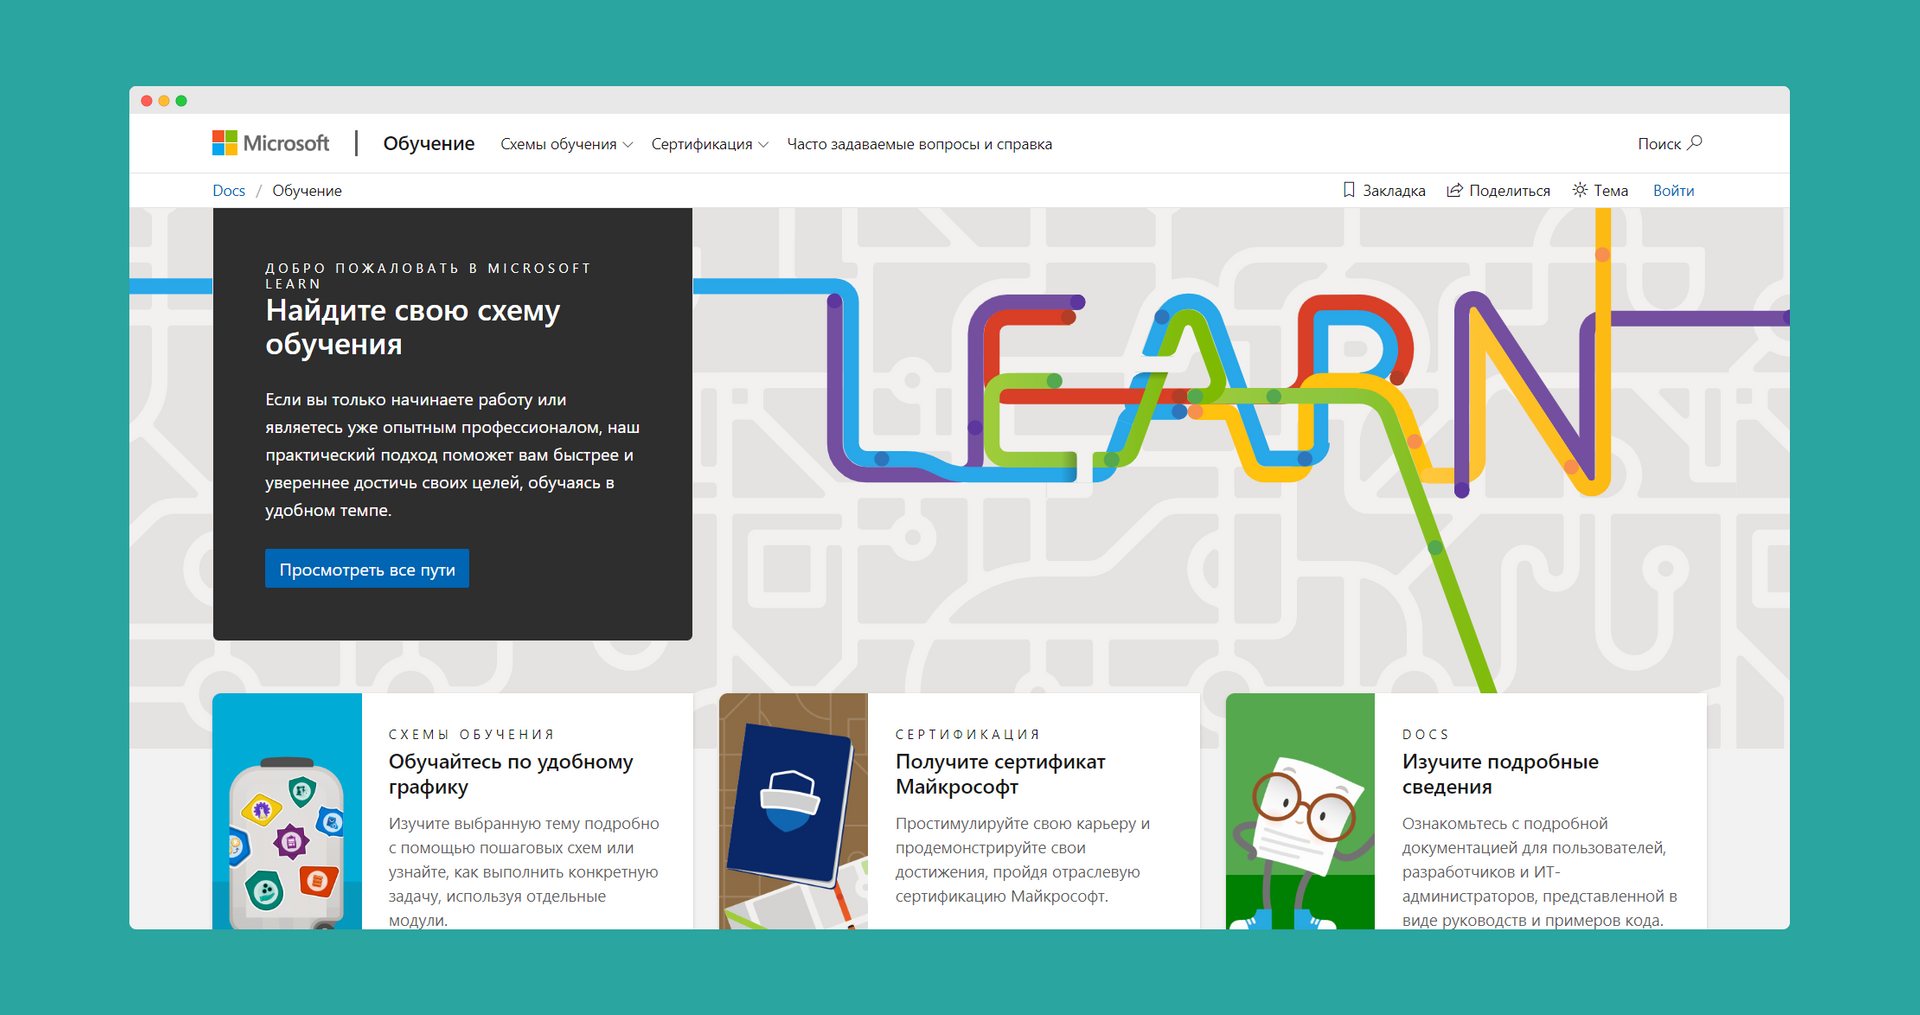The image size is (1920, 1015).
Task: Click the DOCS card label
Action: coord(1425,734)
